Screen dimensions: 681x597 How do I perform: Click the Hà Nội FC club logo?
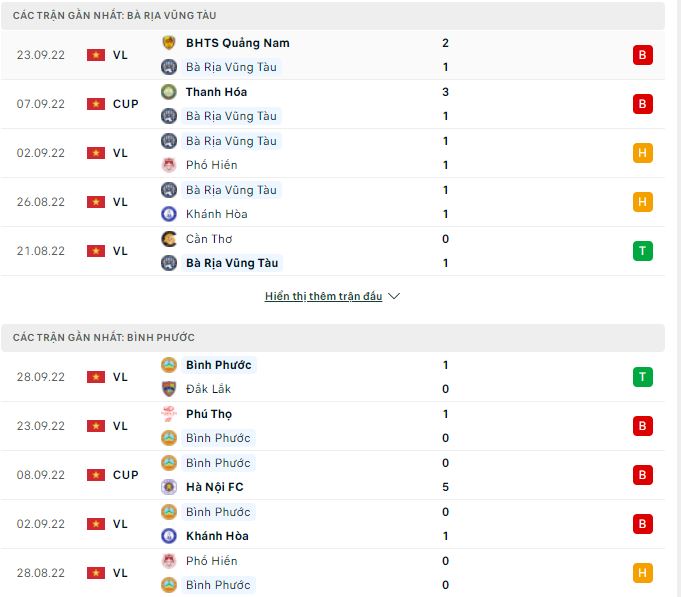[168, 487]
